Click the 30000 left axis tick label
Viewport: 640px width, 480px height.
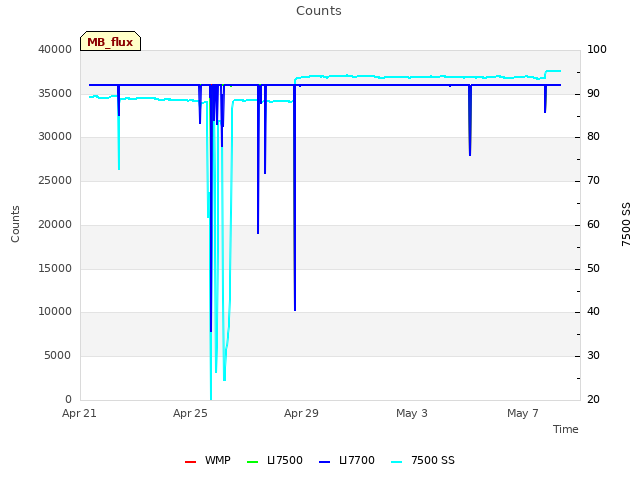click(55, 137)
